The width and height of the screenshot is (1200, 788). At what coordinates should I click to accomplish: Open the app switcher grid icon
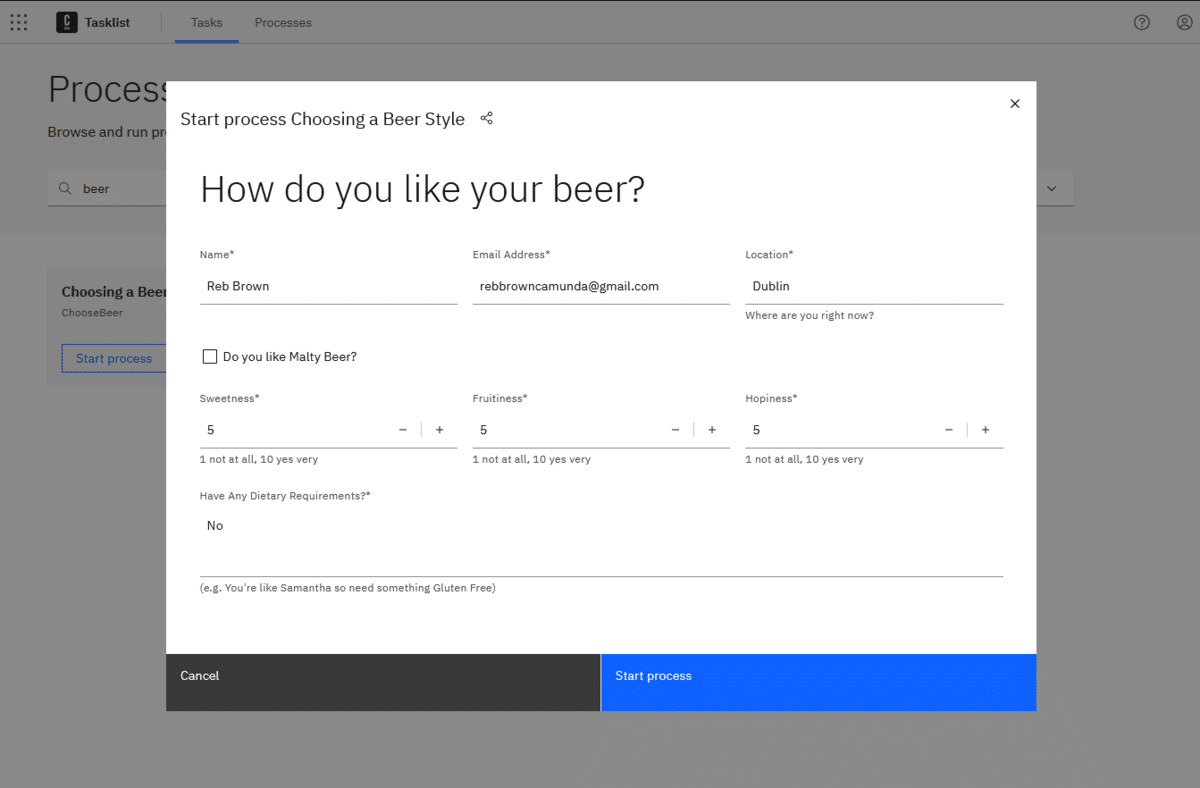19,22
